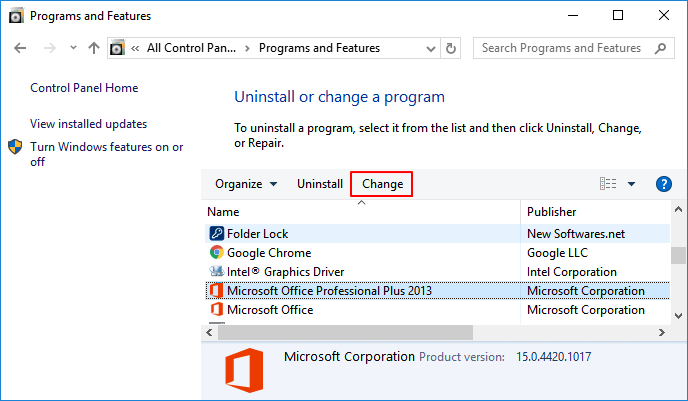
Task: Click the Folder Lock program icon
Action: 215,234
